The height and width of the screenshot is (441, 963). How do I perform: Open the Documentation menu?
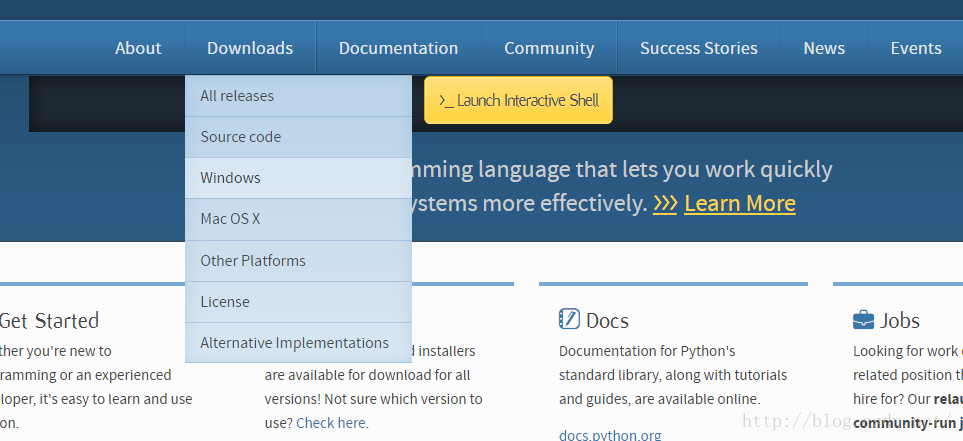click(x=399, y=48)
